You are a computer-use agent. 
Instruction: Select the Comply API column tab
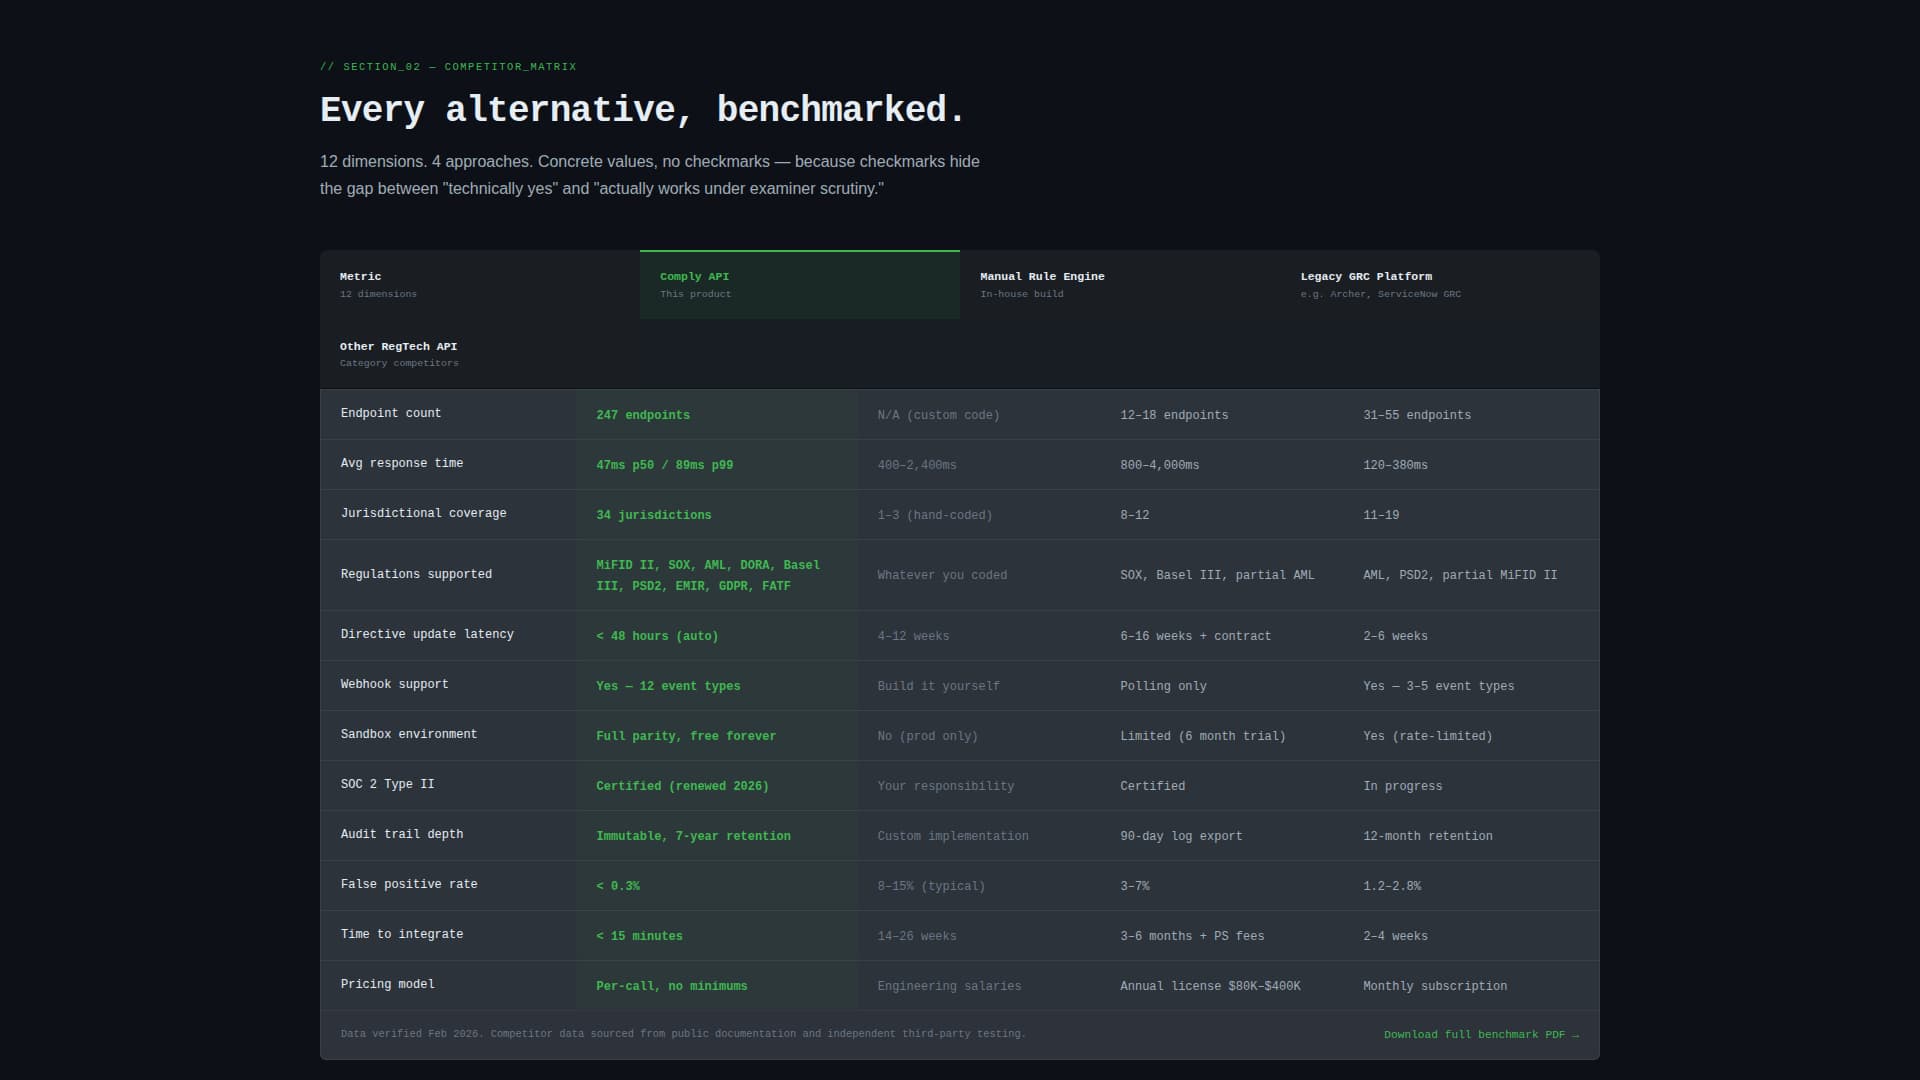799,284
